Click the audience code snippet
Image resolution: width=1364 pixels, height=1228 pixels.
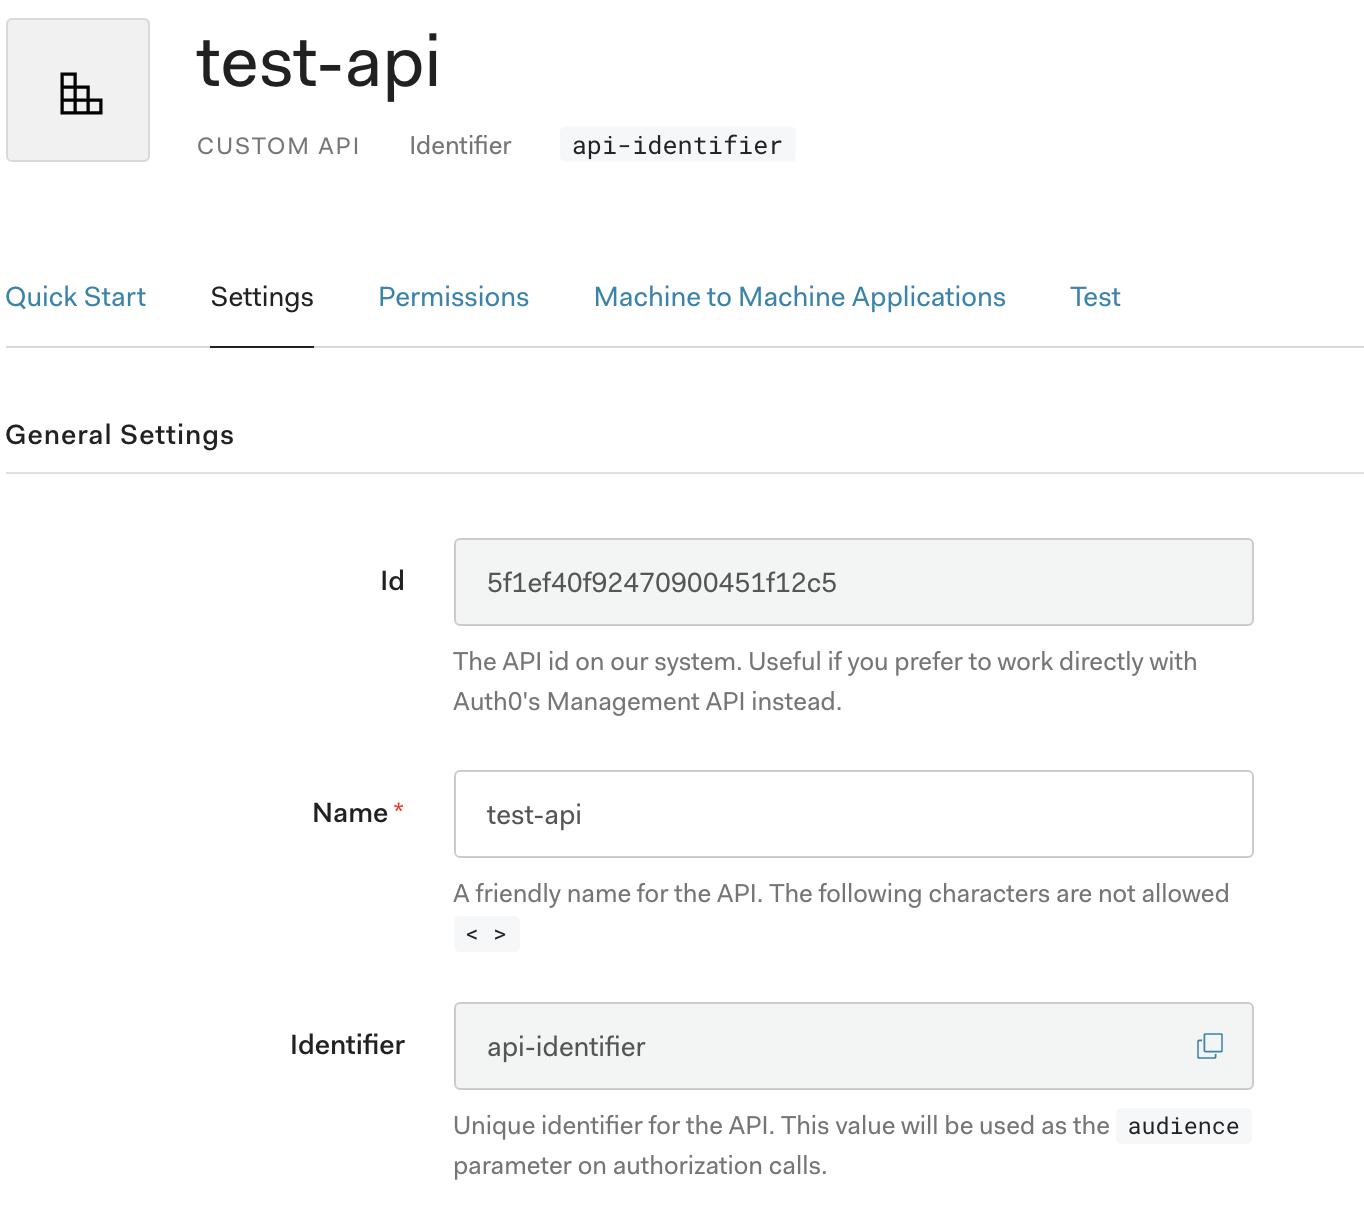(x=1183, y=1126)
